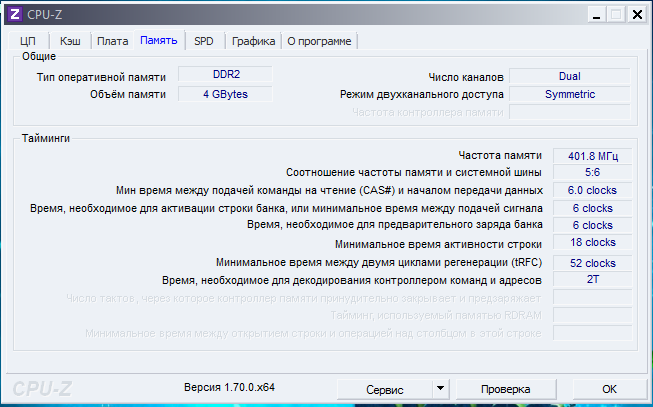
Task: Open the О программе tab
Action: [319, 41]
